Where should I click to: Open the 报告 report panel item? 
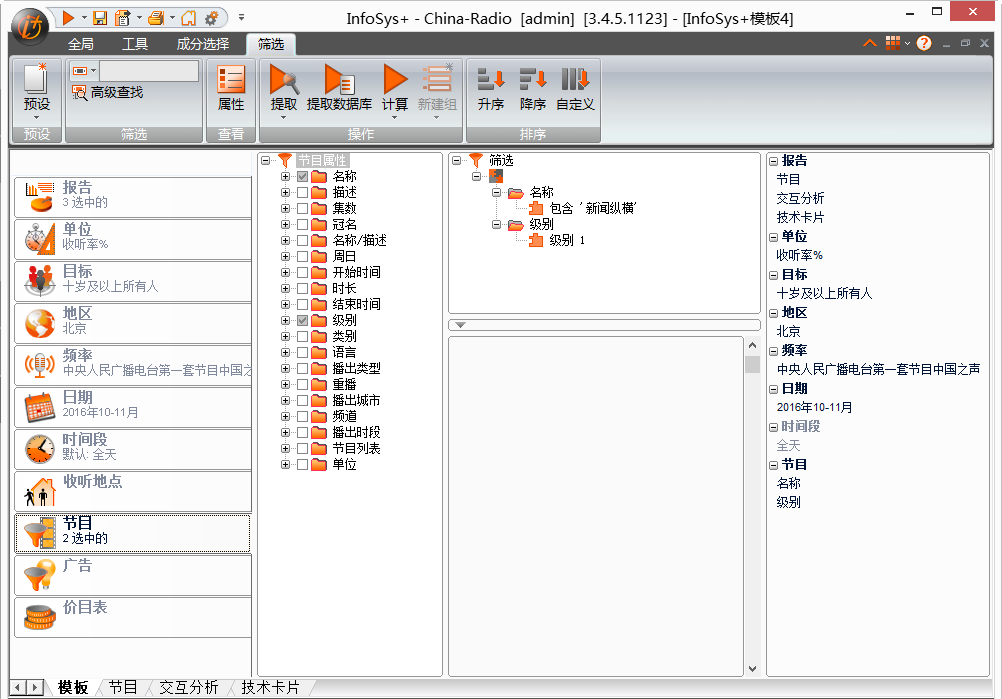pyautogui.click(x=132, y=197)
